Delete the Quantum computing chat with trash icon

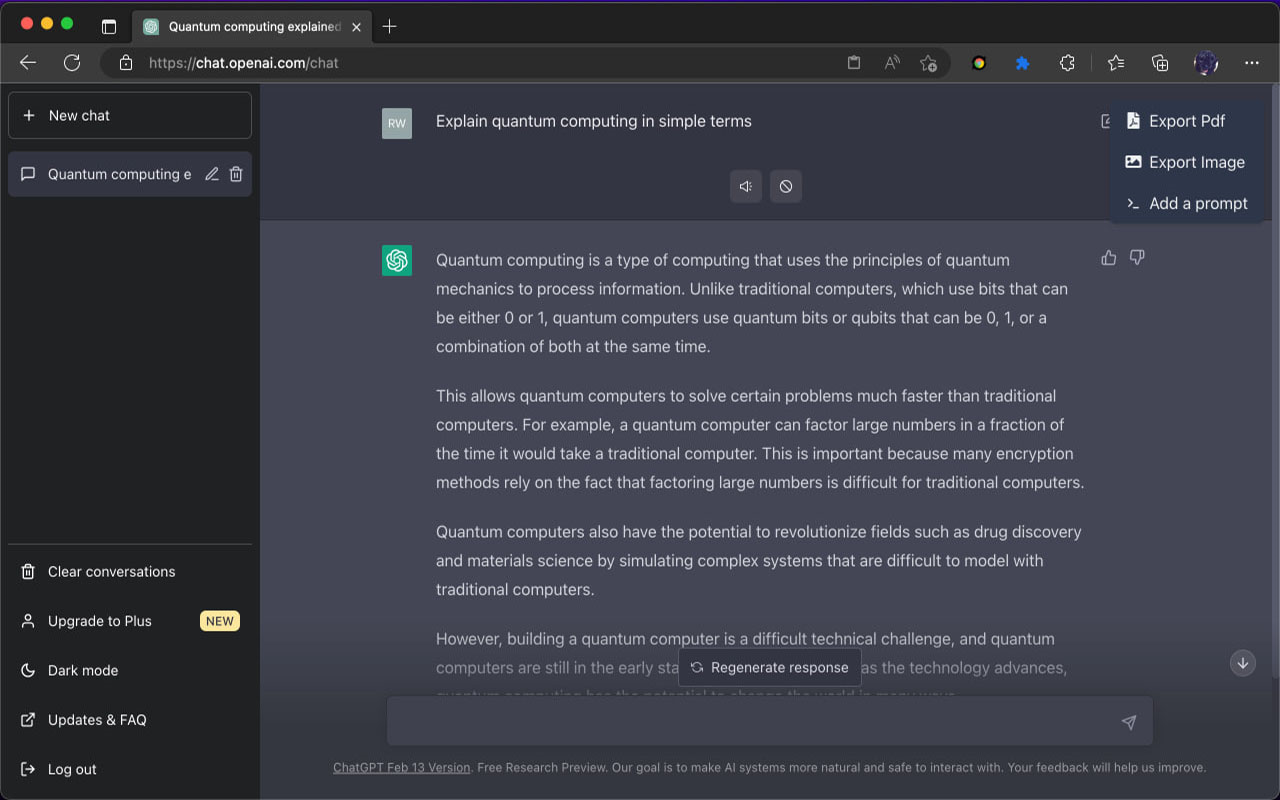236,174
